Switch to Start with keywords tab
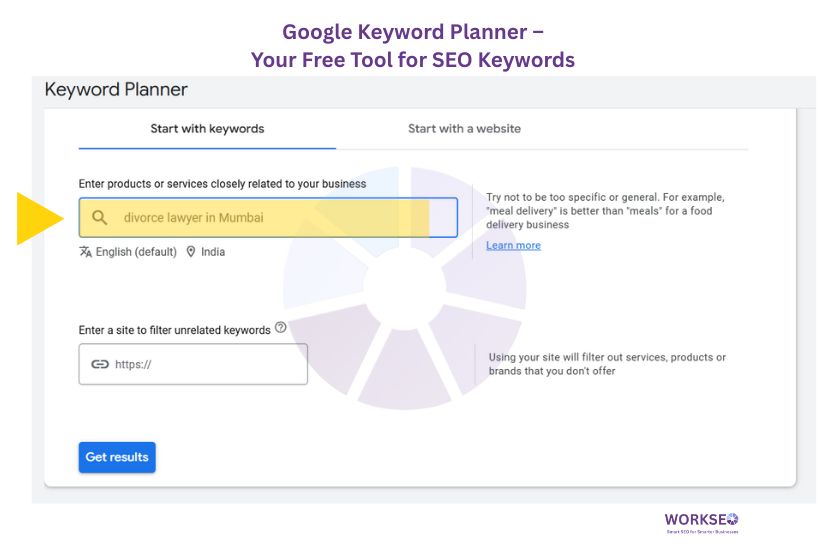 [x=207, y=129]
